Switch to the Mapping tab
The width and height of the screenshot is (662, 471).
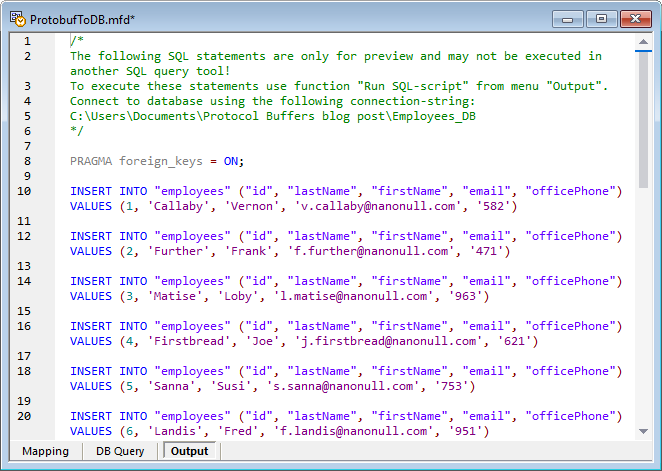tap(45, 451)
